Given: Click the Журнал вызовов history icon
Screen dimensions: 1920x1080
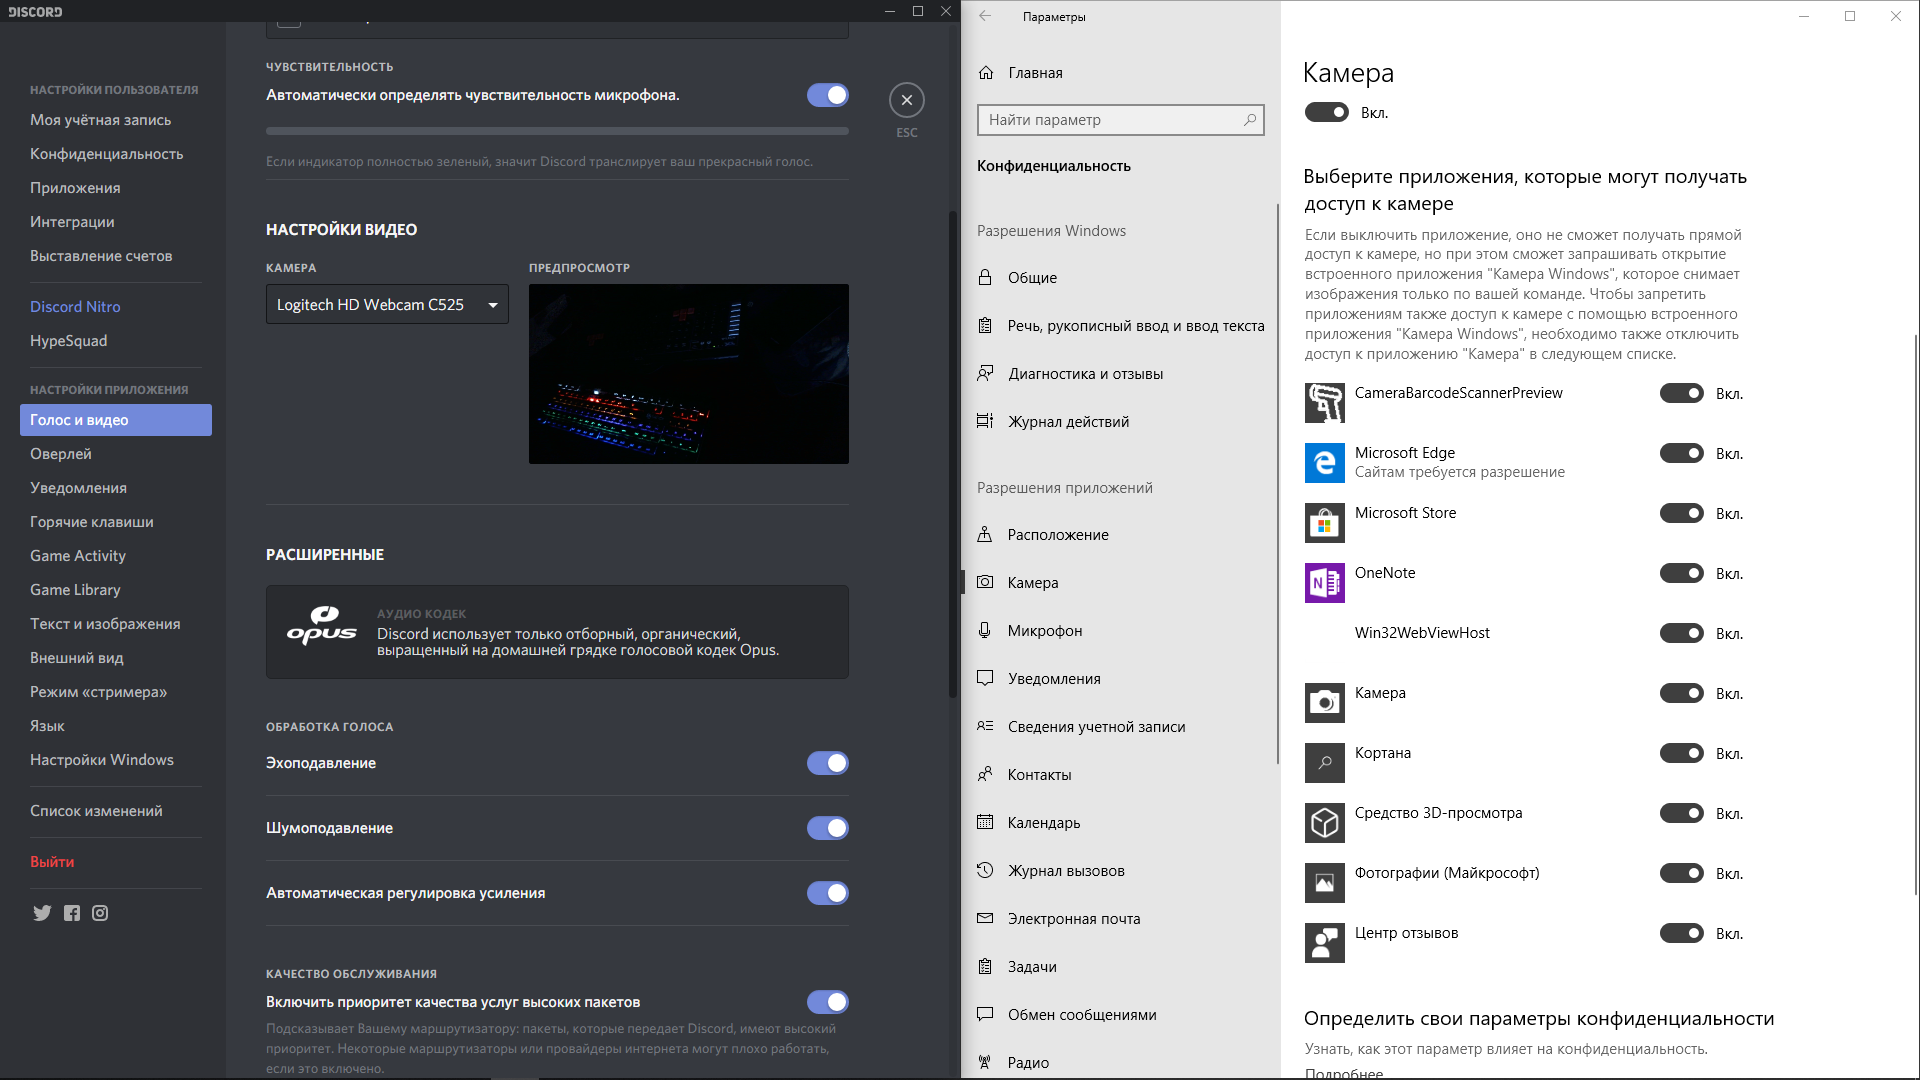Looking at the screenshot, I should (x=985, y=870).
